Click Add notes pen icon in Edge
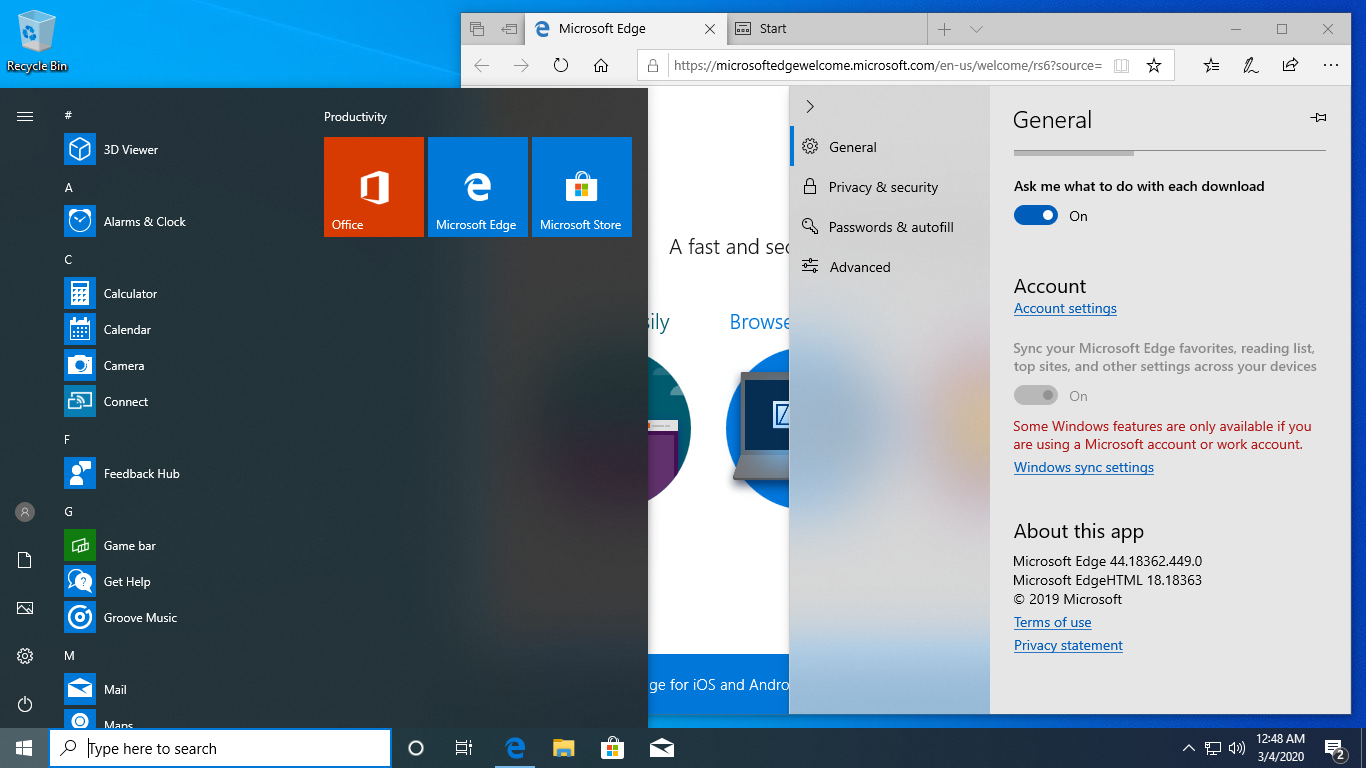This screenshot has width=1366, height=768. pos(1251,66)
